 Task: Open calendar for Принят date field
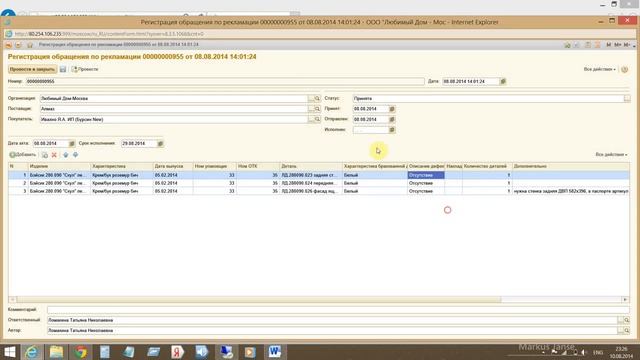392,109
